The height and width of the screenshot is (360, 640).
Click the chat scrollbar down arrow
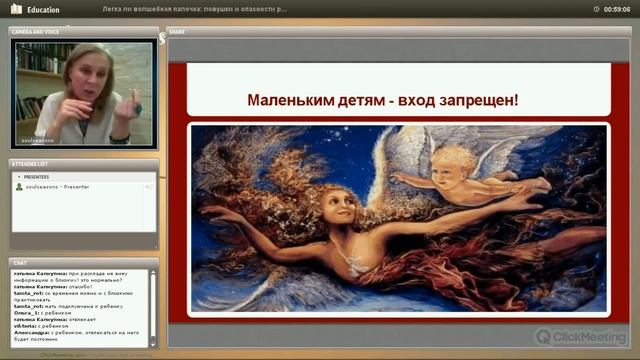point(153,345)
